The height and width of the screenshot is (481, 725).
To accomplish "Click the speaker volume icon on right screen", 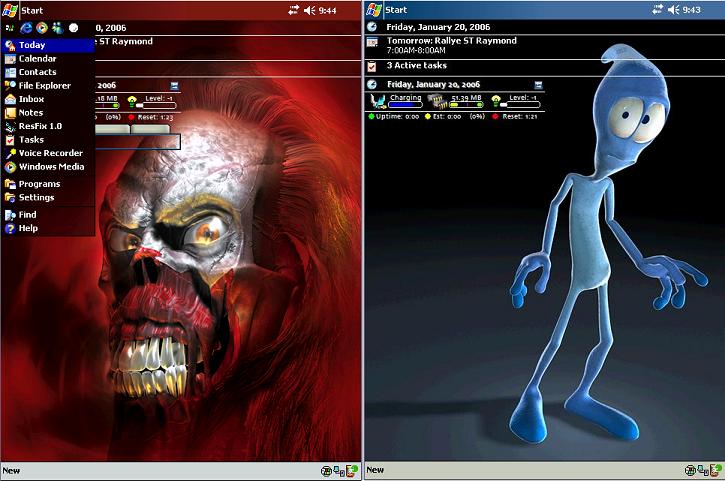I will [674, 9].
